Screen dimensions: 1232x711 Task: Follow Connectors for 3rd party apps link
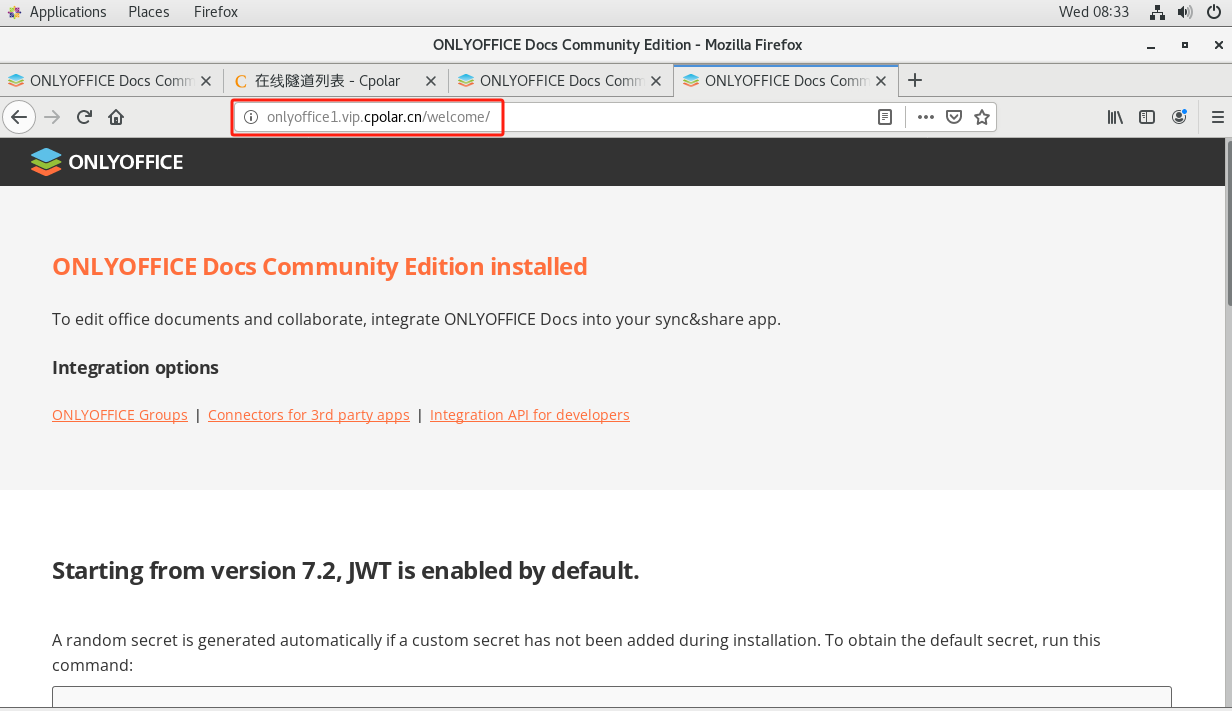(x=309, y=415)
